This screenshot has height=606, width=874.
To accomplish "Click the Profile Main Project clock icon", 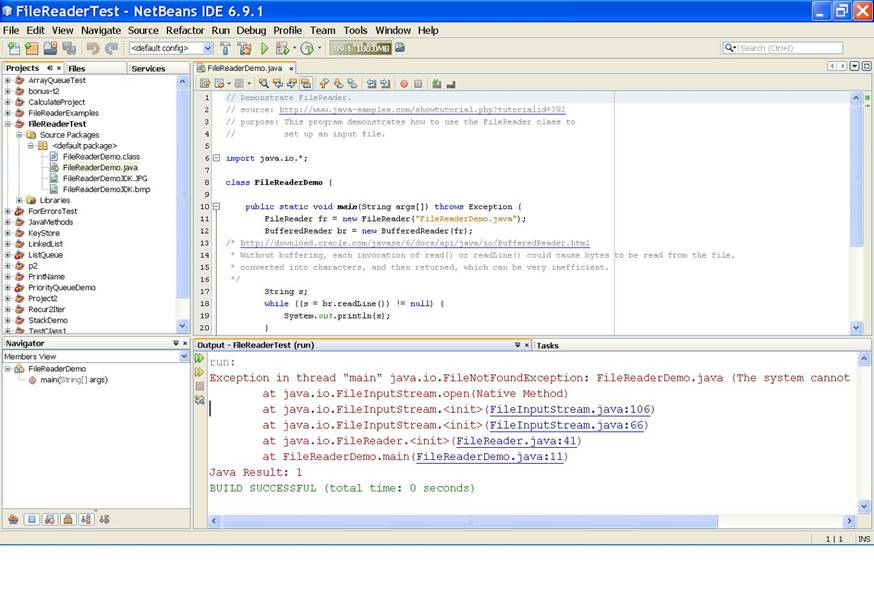I will click(307, 48).
